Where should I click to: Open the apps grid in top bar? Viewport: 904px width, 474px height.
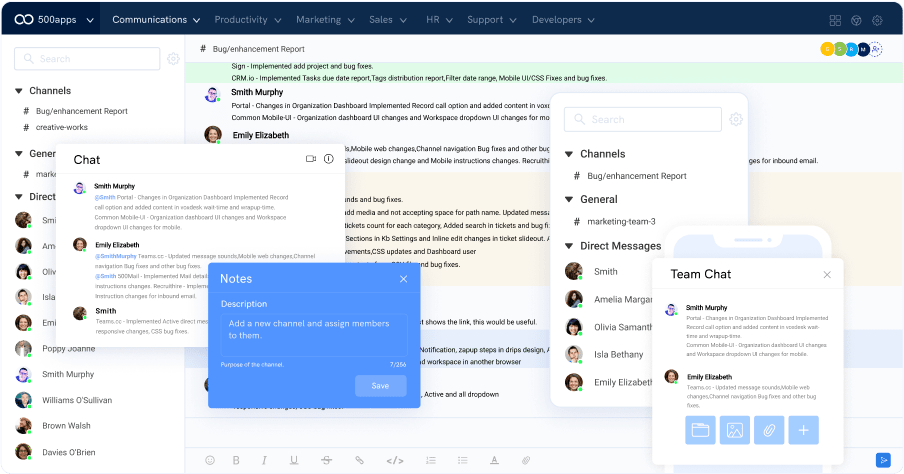(x=835, y=20)
